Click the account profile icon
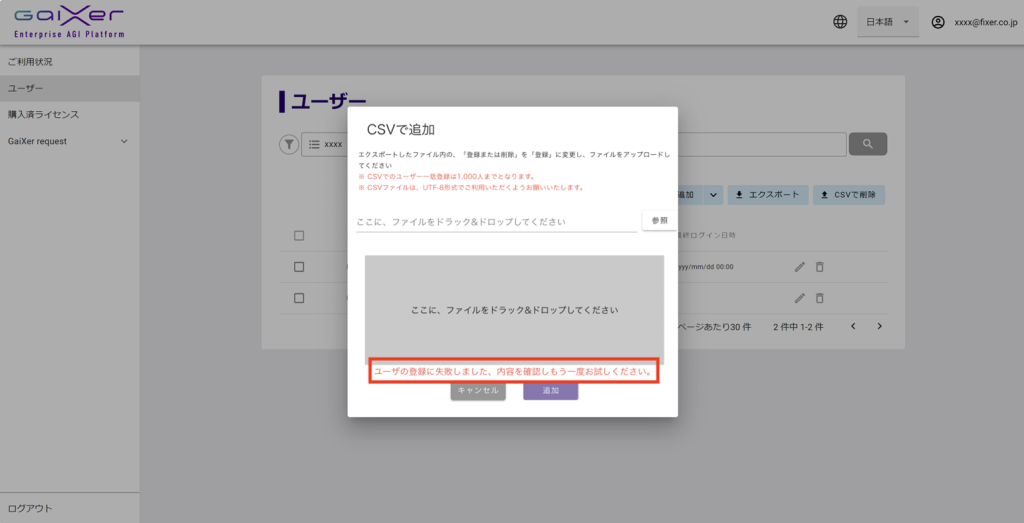The image size is (1024, 523). pos(937,22)
